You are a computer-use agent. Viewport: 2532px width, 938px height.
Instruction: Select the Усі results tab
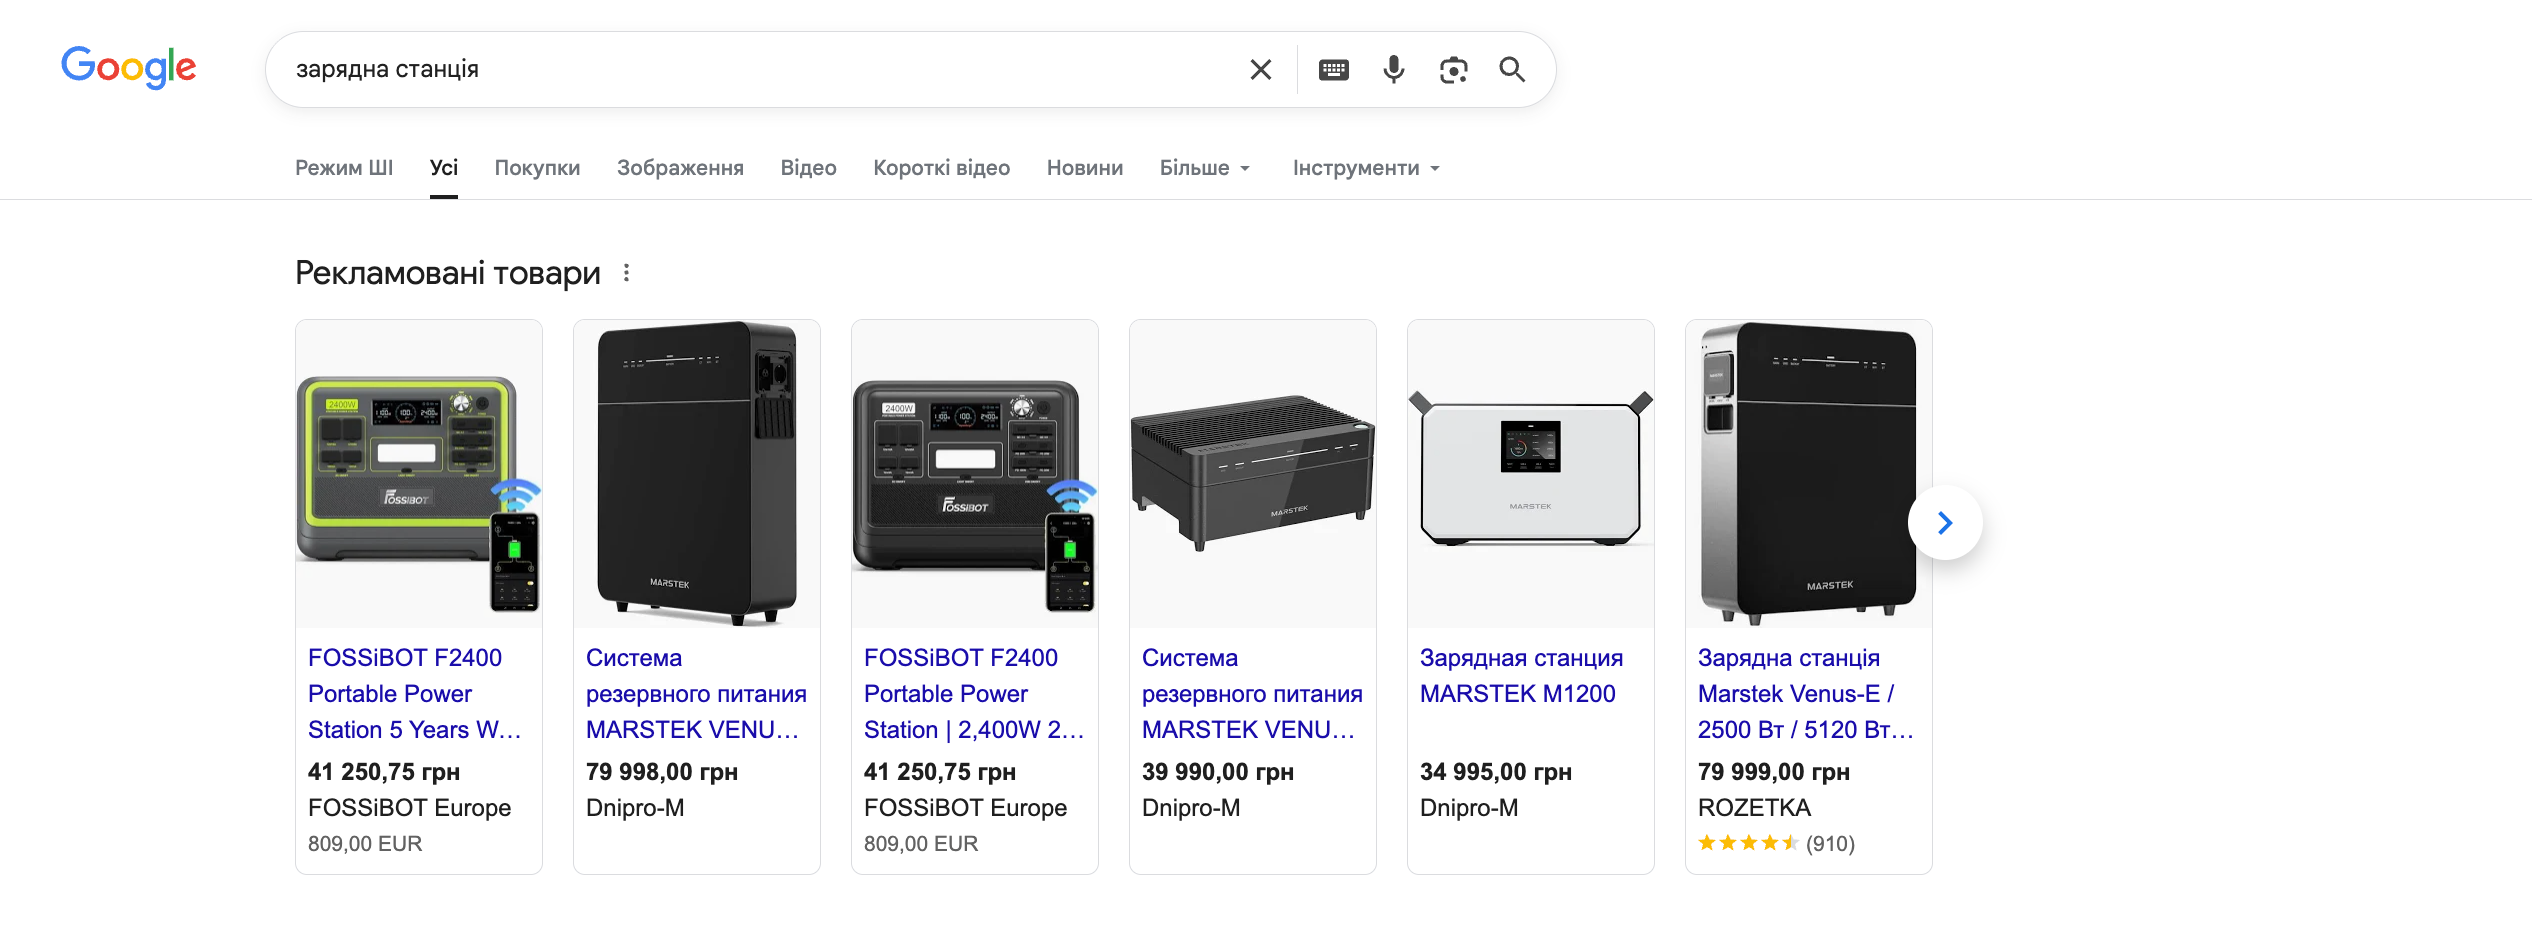click(x=444, y=168)
